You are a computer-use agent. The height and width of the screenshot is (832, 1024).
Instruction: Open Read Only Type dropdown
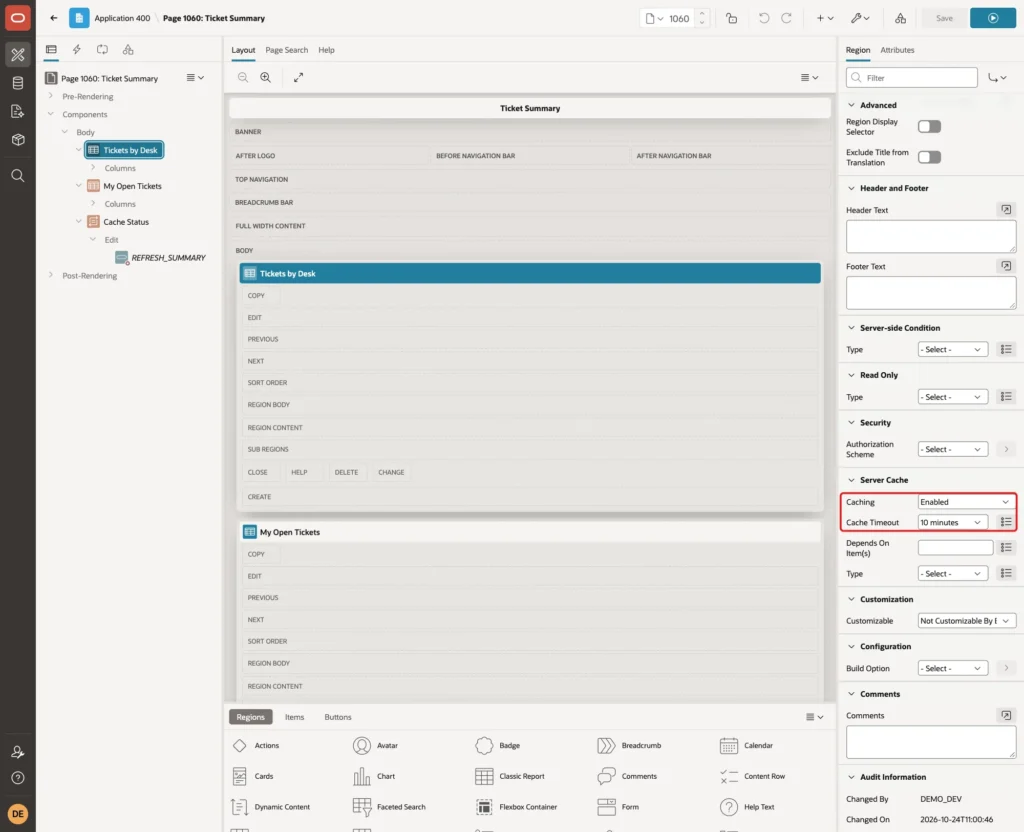click(x=952, y=397)
